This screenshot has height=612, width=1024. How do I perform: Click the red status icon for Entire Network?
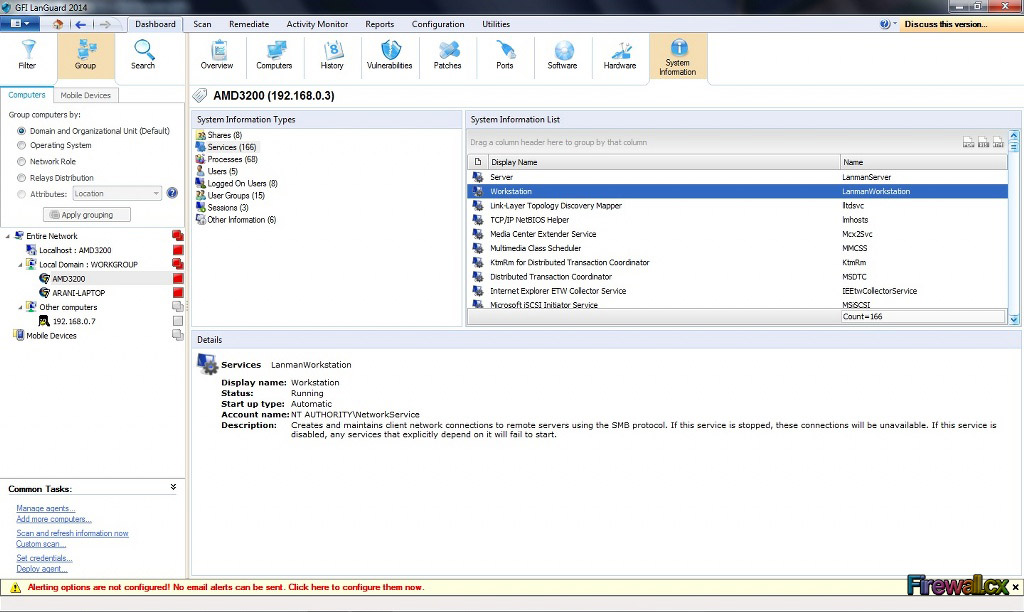(178, 235)
